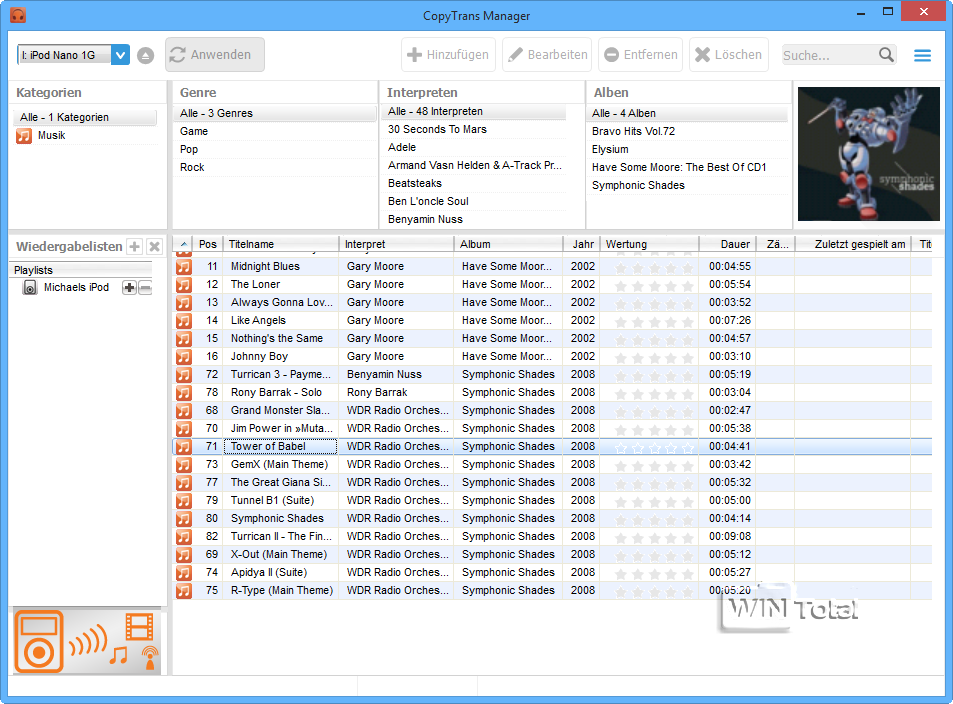
Task: Click the Symphonic Shades album artwork
Action: point(868,154)
